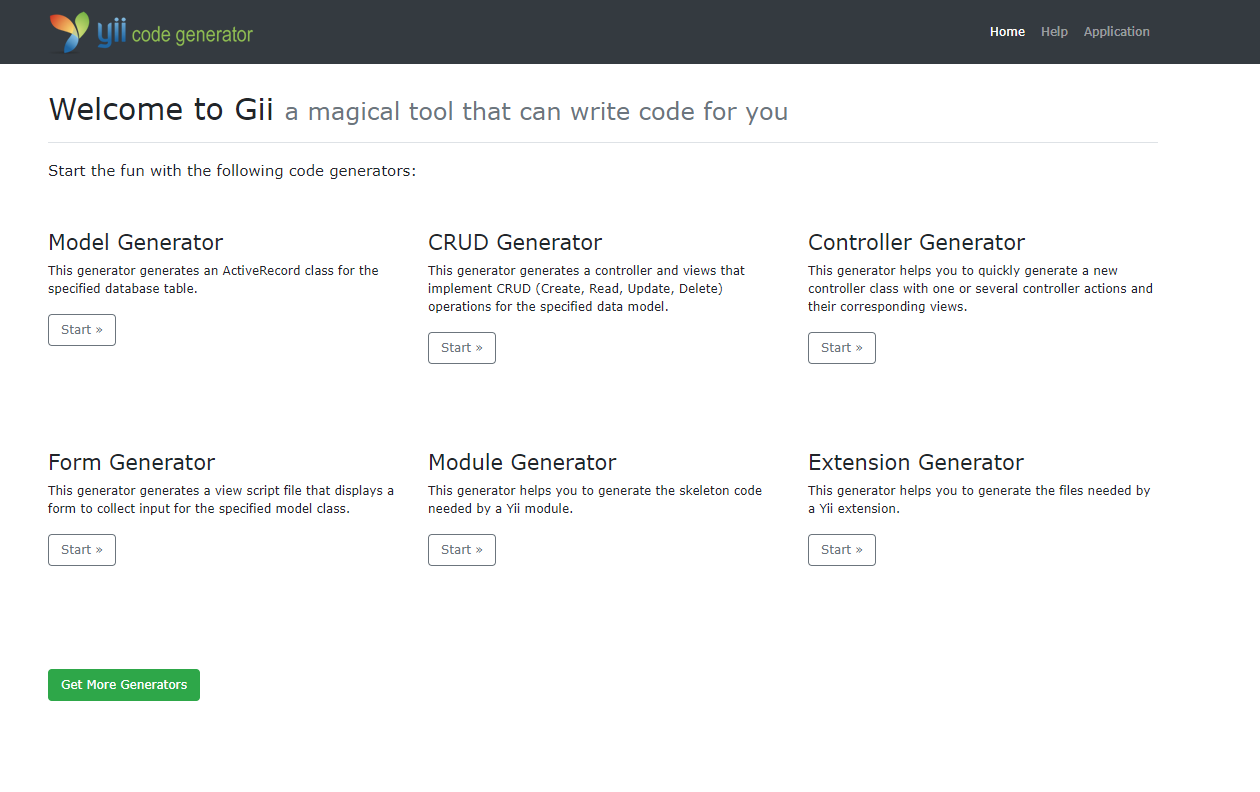Start the Model Generator
The image size is (1260, 792).
tap(82, 330)
